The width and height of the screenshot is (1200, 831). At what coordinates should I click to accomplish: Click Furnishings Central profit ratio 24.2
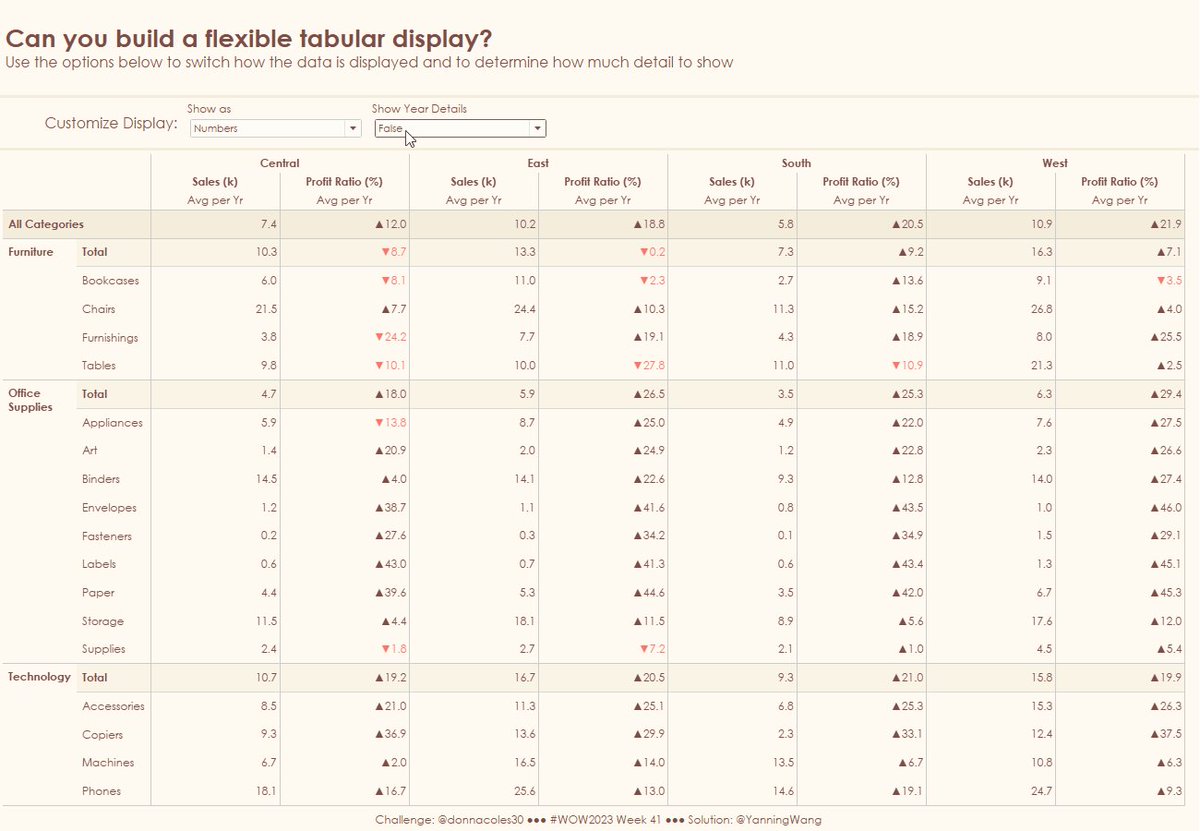click(x=390, y=338)
